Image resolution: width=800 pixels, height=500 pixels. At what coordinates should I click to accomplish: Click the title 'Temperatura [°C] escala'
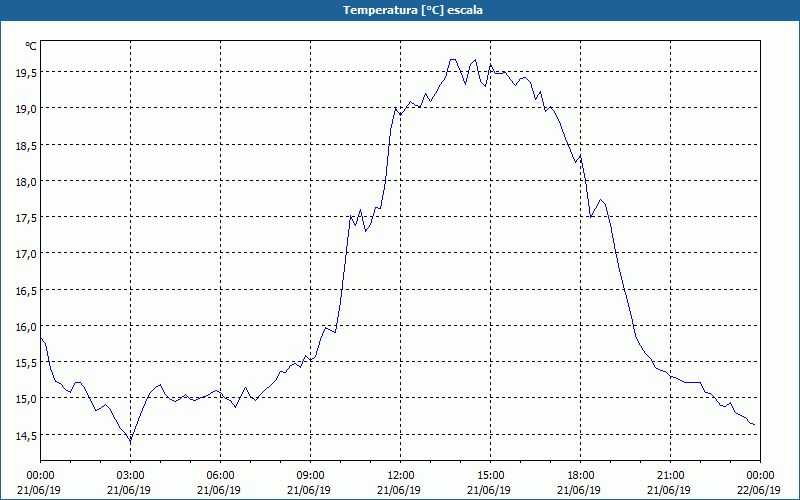tap(413, 10)
